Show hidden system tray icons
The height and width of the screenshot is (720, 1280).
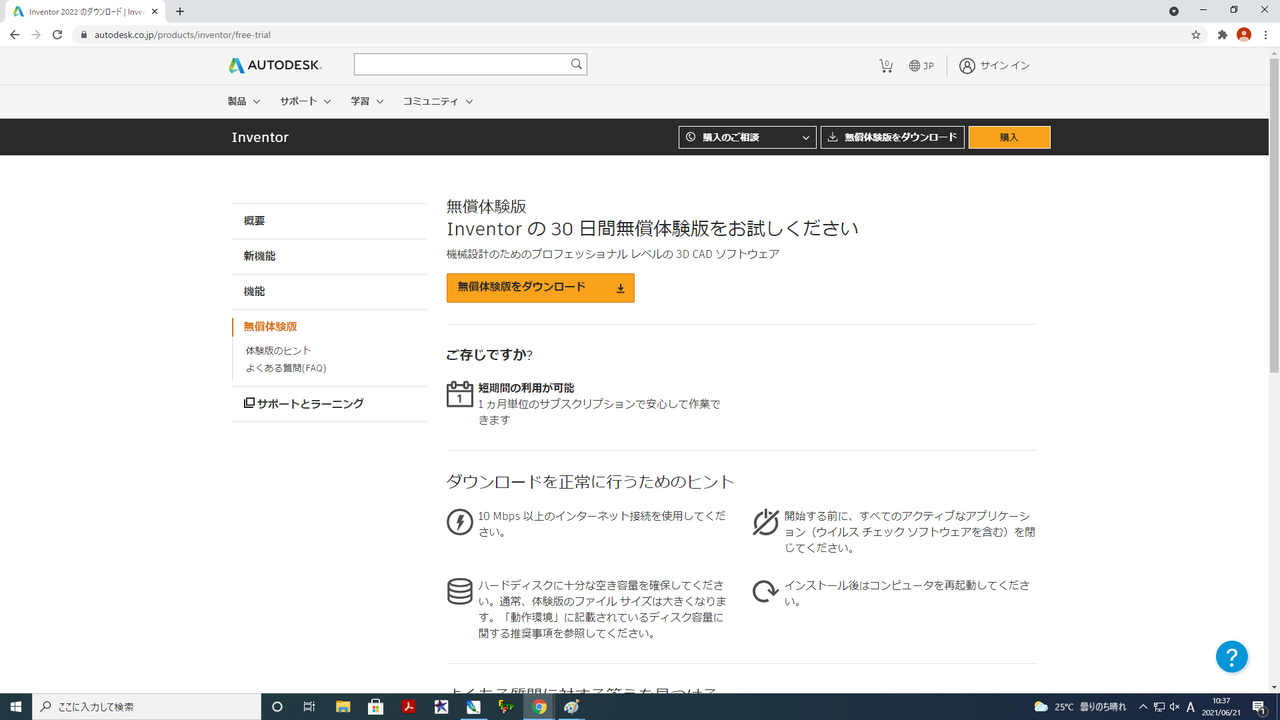(1143, 707)
